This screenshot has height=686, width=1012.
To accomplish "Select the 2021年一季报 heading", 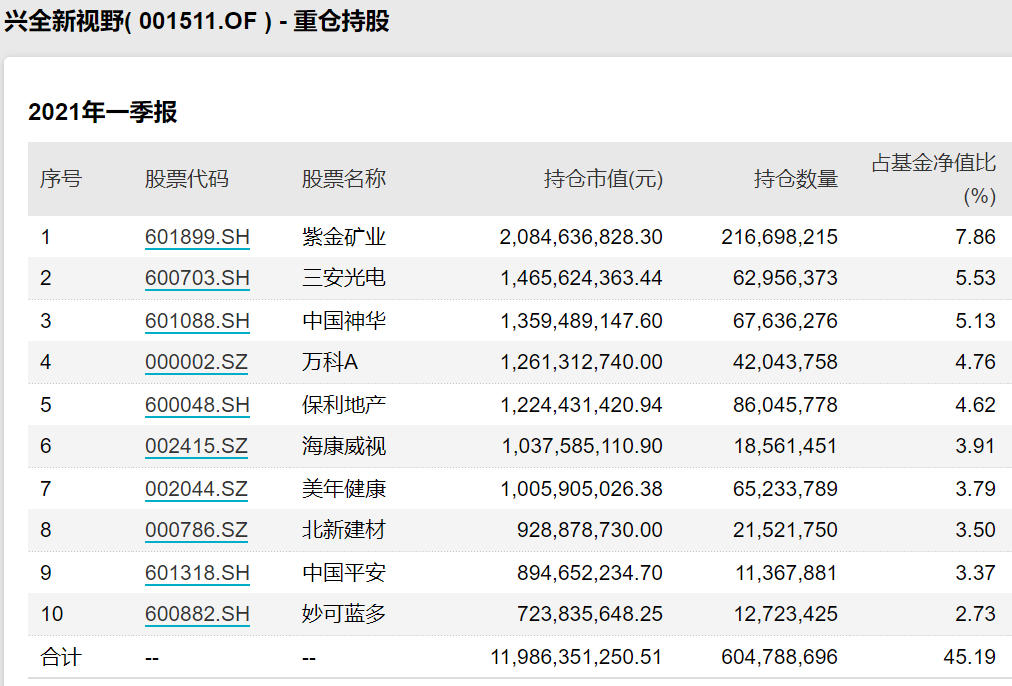I will click(103, 112).
